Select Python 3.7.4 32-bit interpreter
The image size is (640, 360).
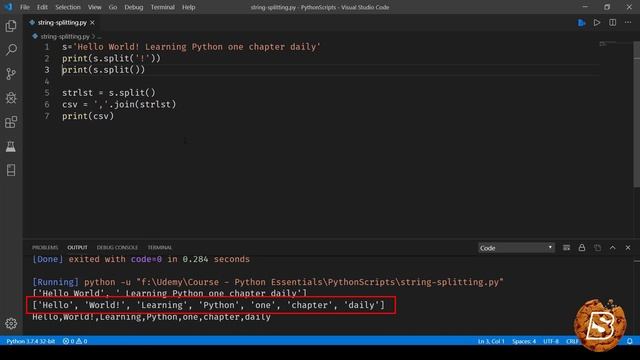coord(31,341)
